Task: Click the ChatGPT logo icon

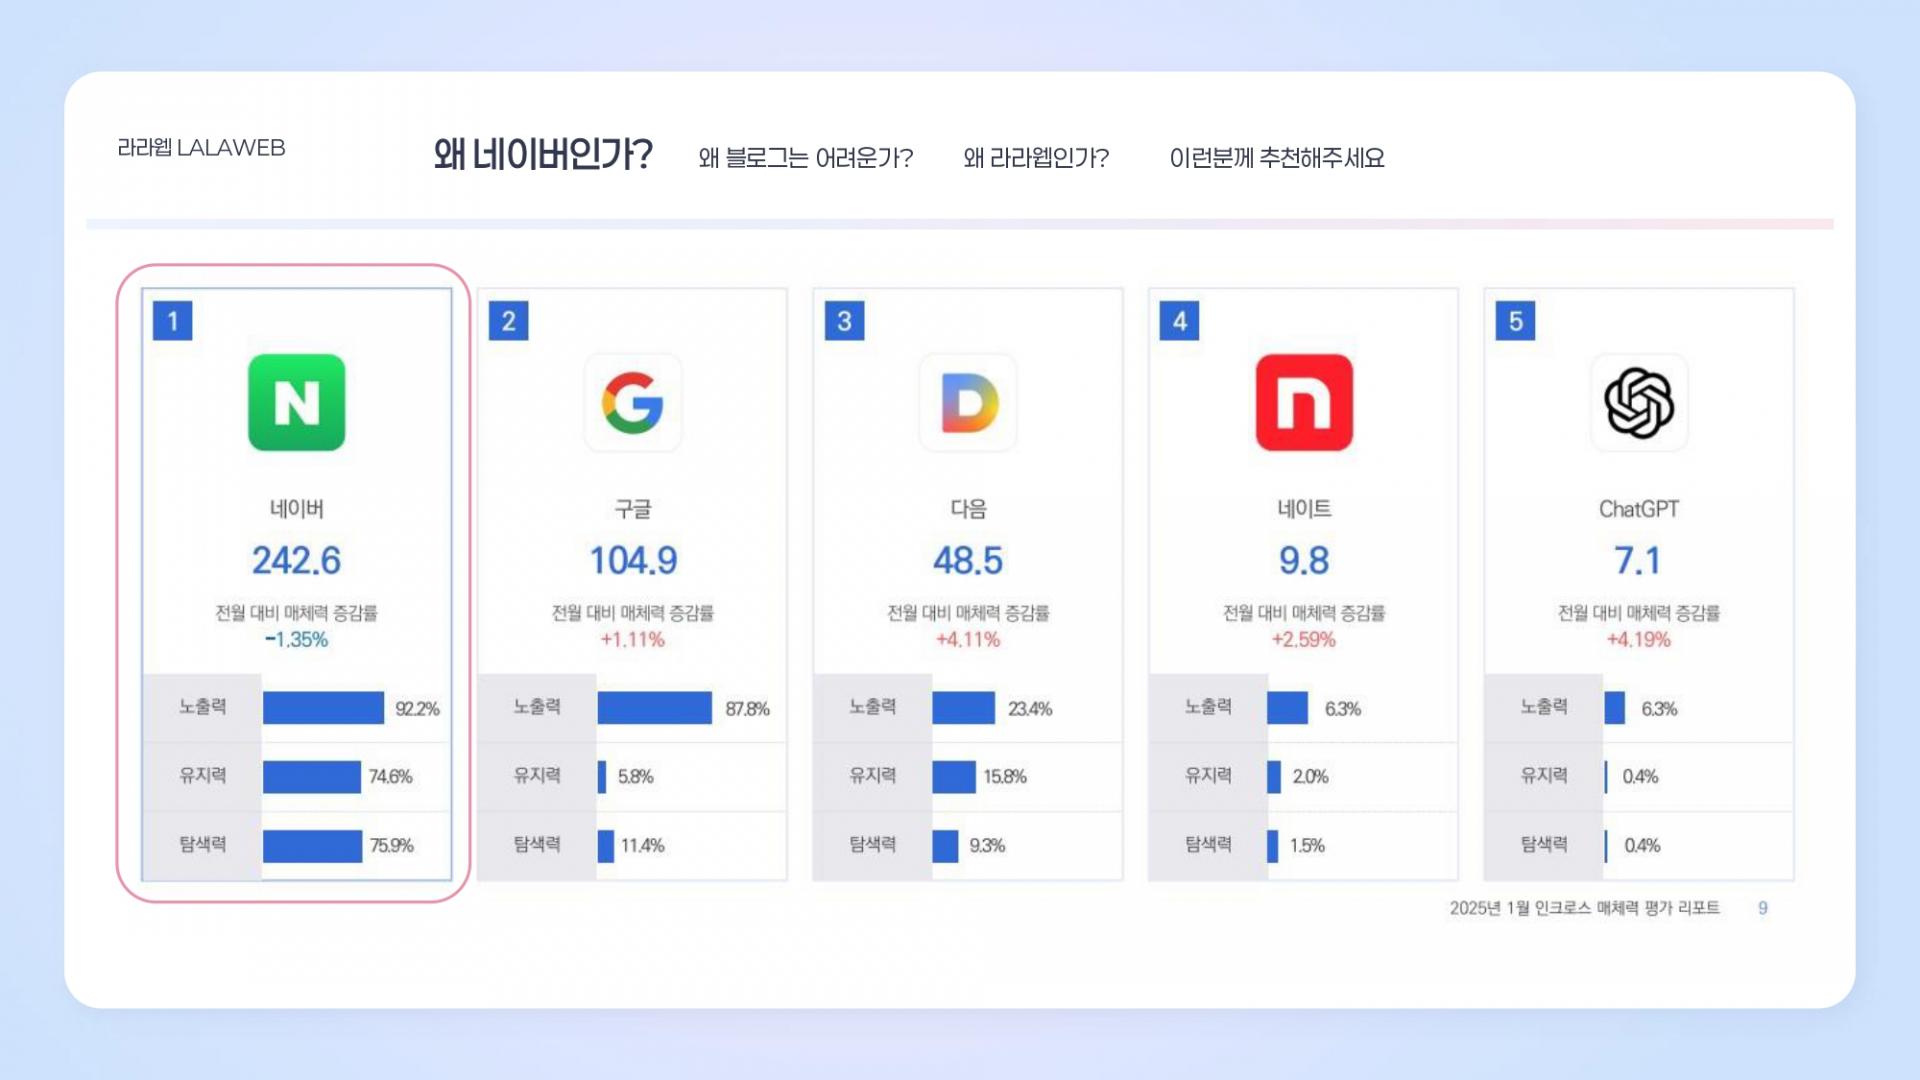Action: pyautogui.click(x=1639, y=402)
